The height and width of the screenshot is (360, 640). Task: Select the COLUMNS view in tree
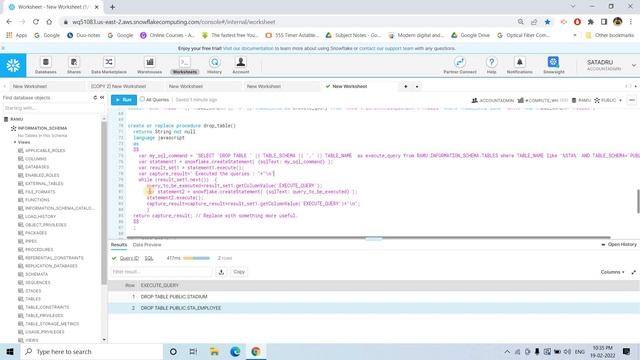[x=36, y=159]
